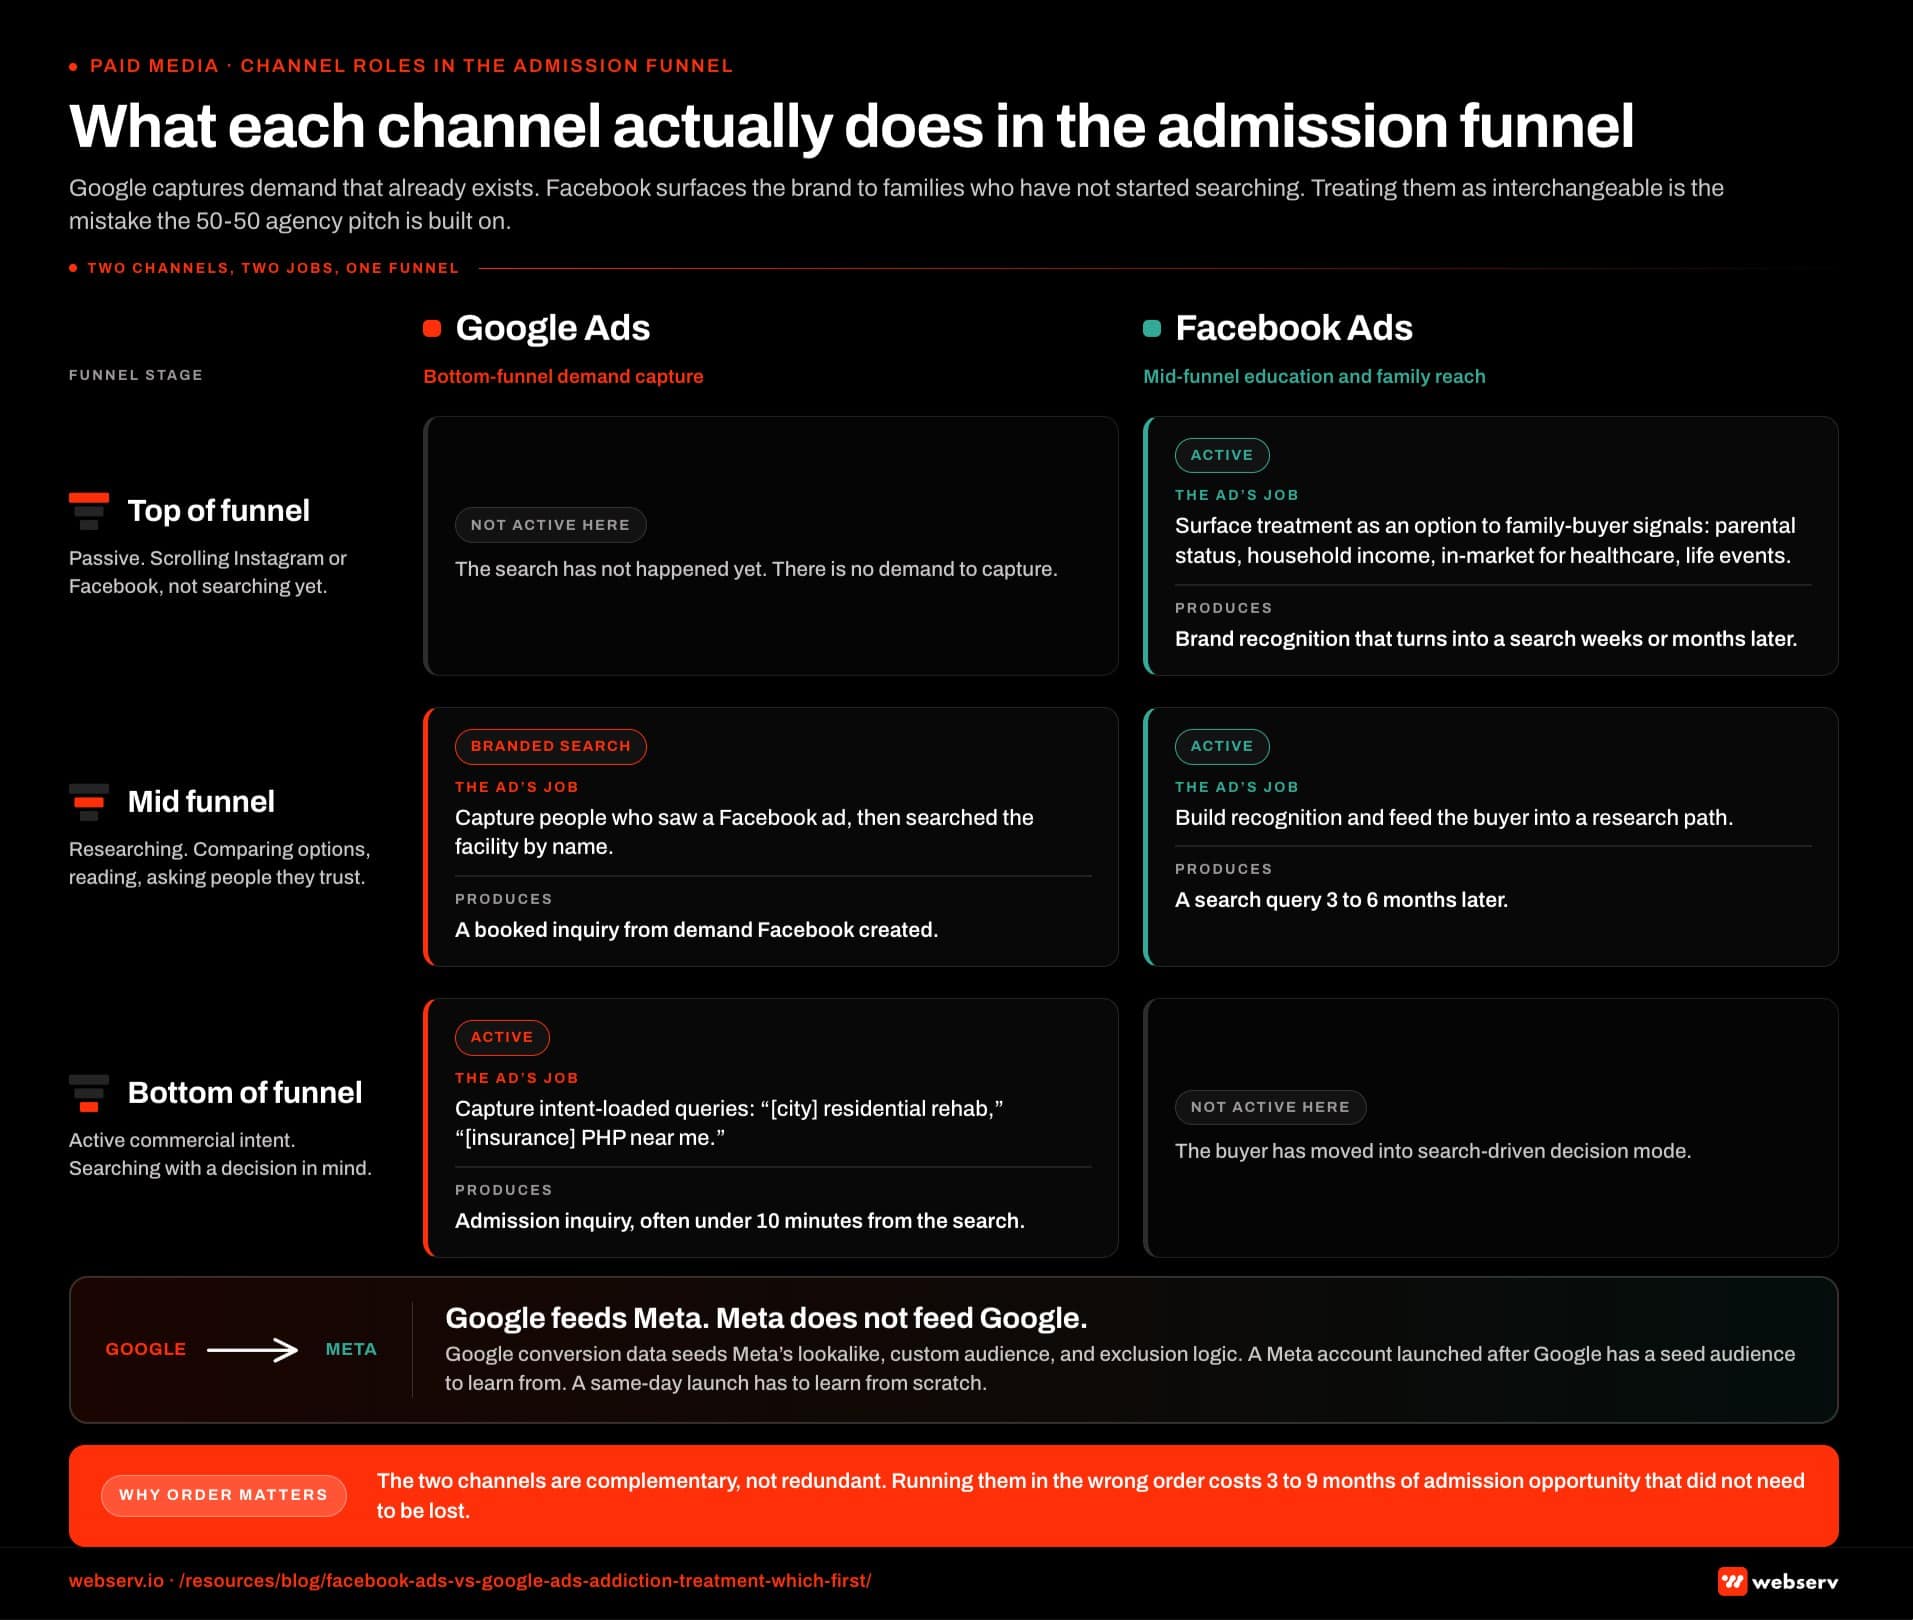The width and height of the screenshot is (1913, 1620).
Task: Click the 'Top of funnel' heading
Action: (x=219, y=511)
